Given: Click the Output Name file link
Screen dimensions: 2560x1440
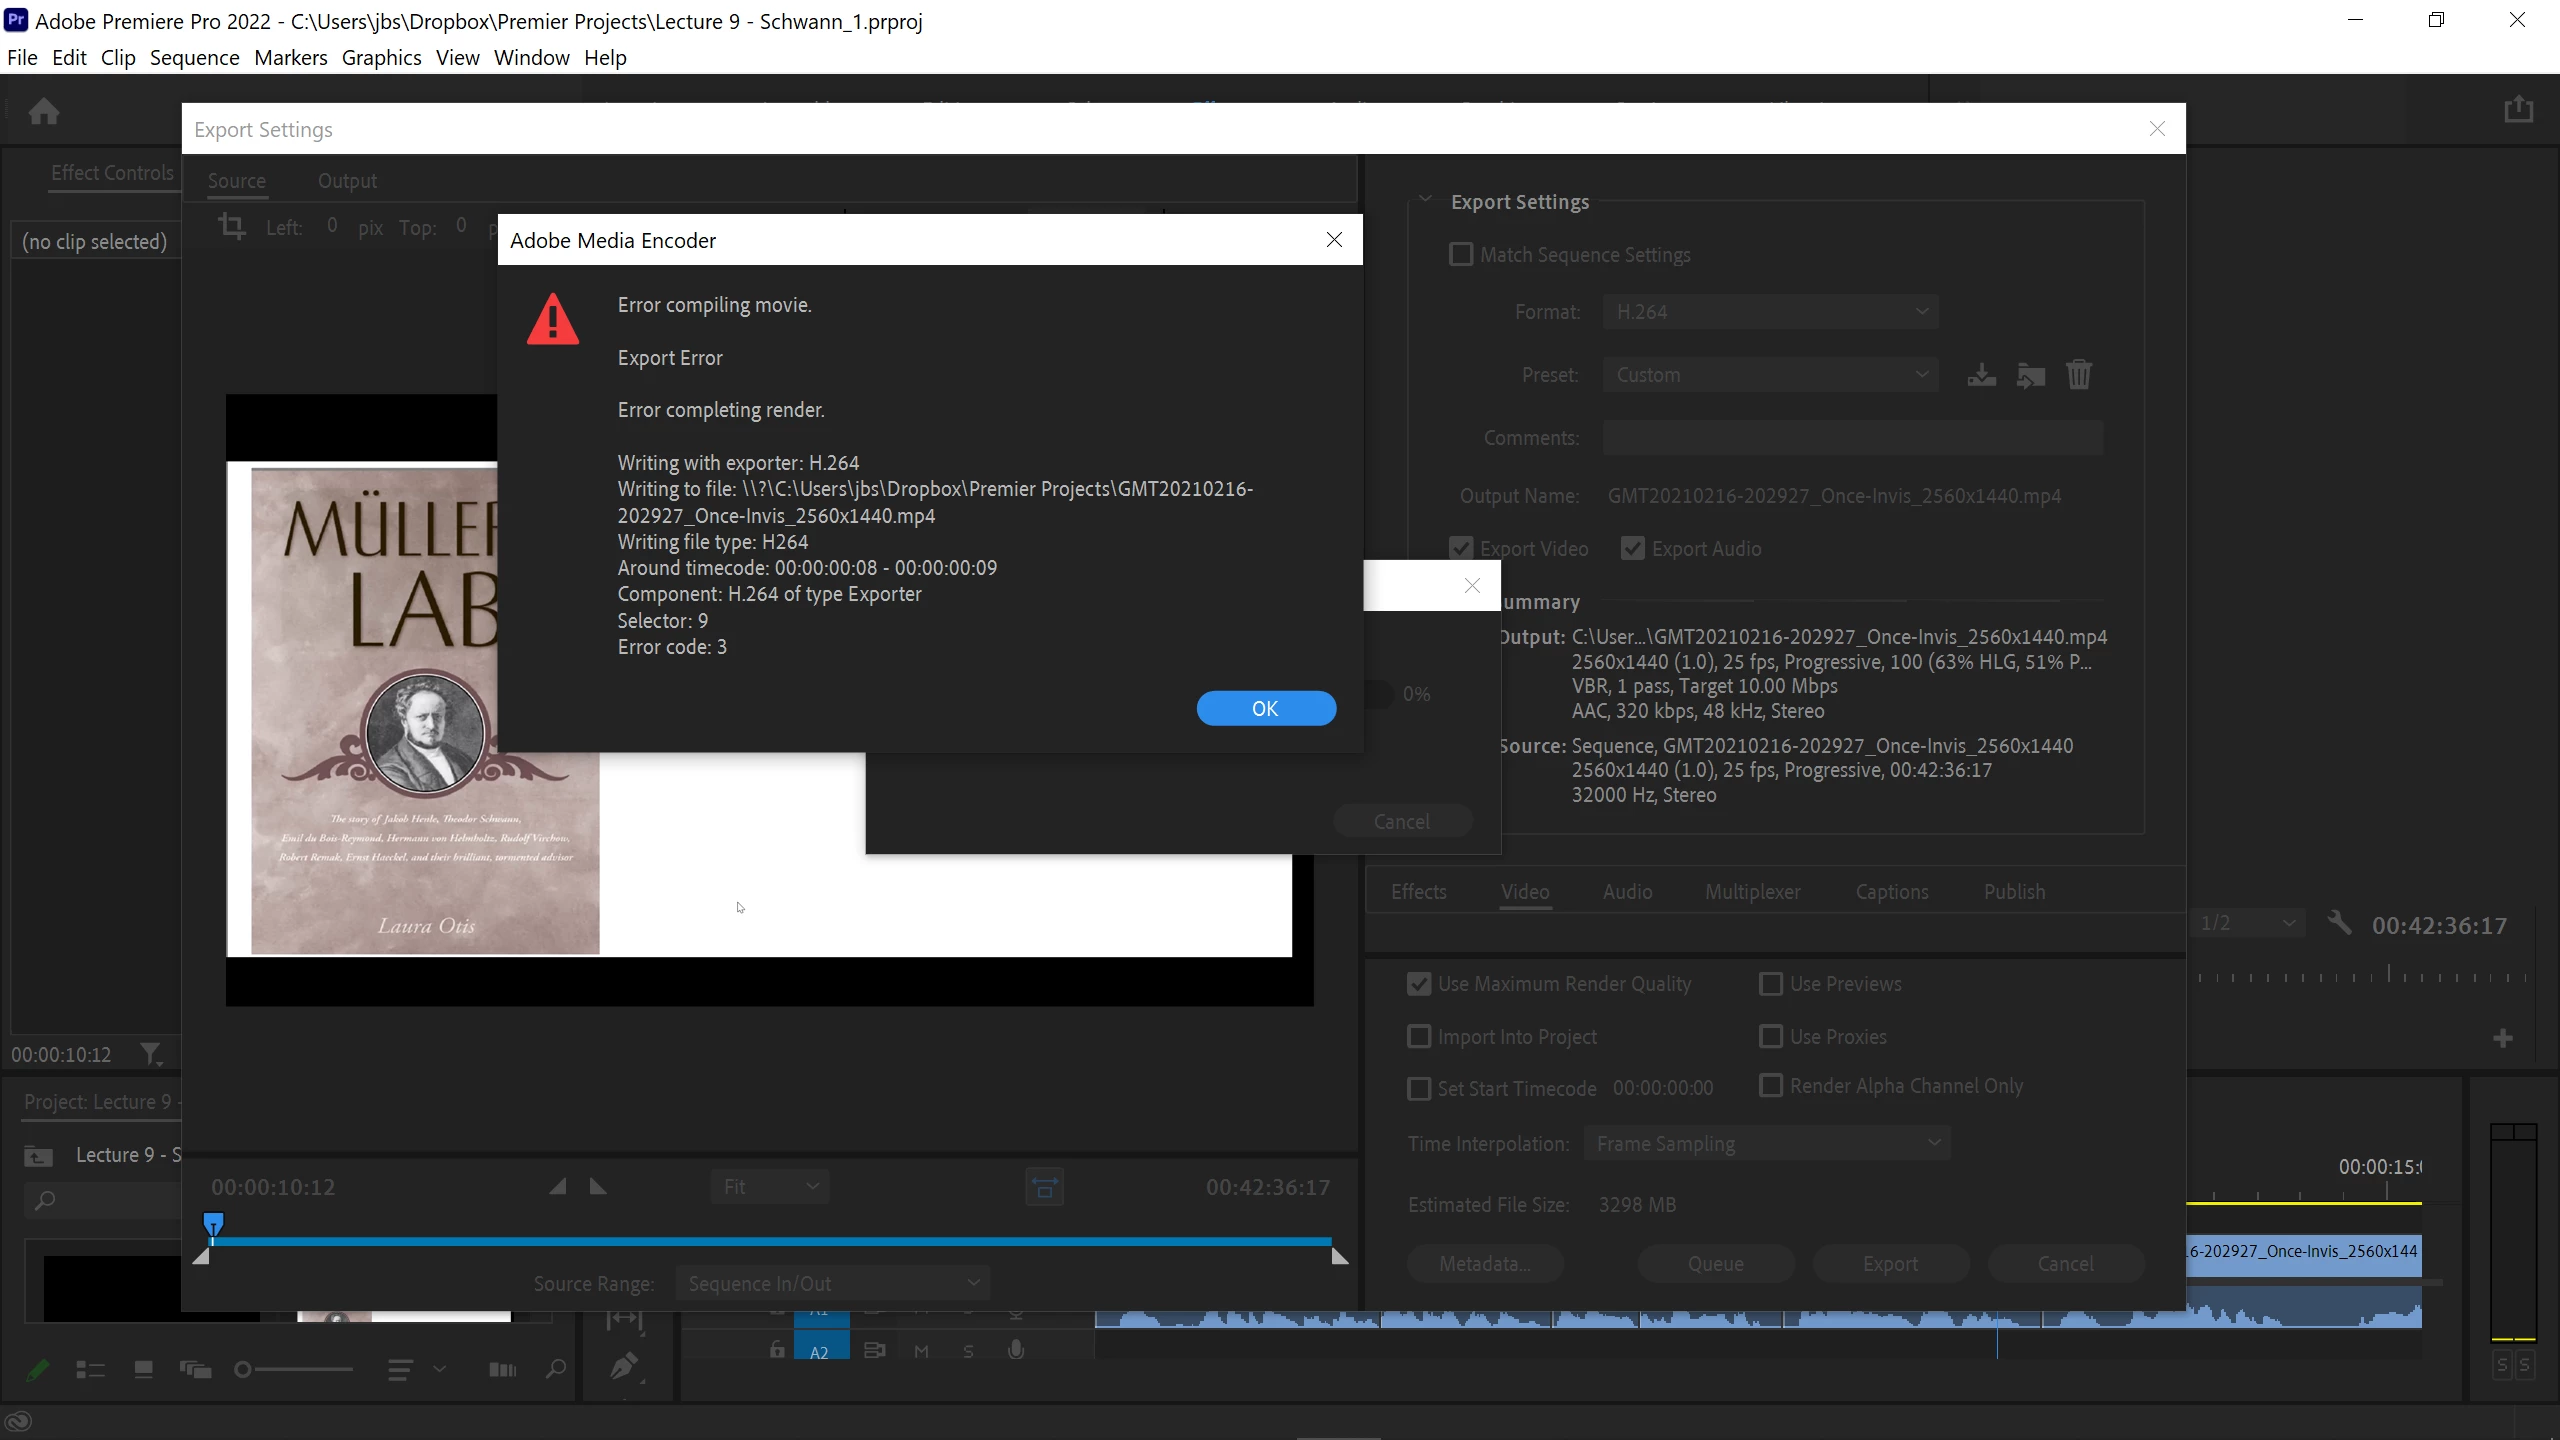Looking at the screenshot, I should pos(1833,496).
